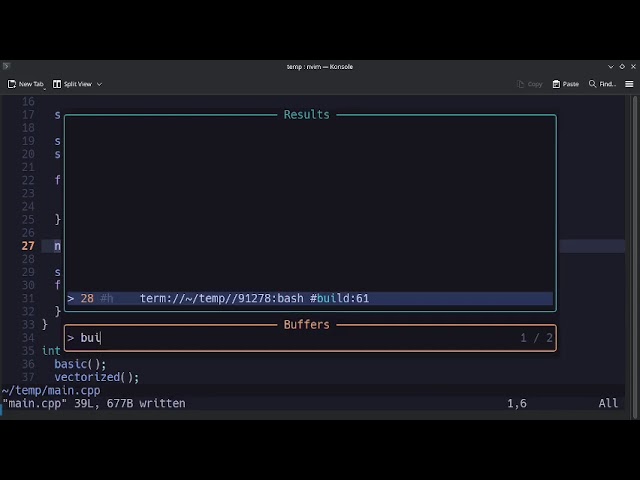Click the 1 / 2 match counter
This screenshot has width=640, height=480.
pos(536,338)
